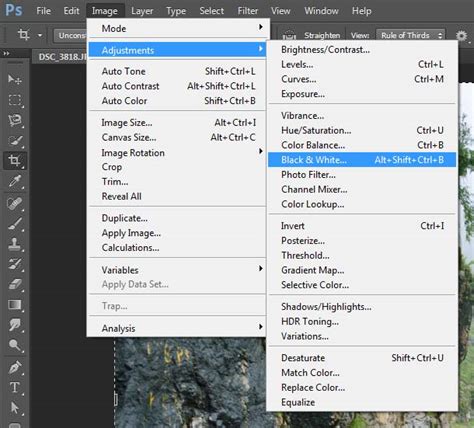Choose Hue/Saturation adjustment
The width and height of the screenshot is (474, 428).
[362, 130]
